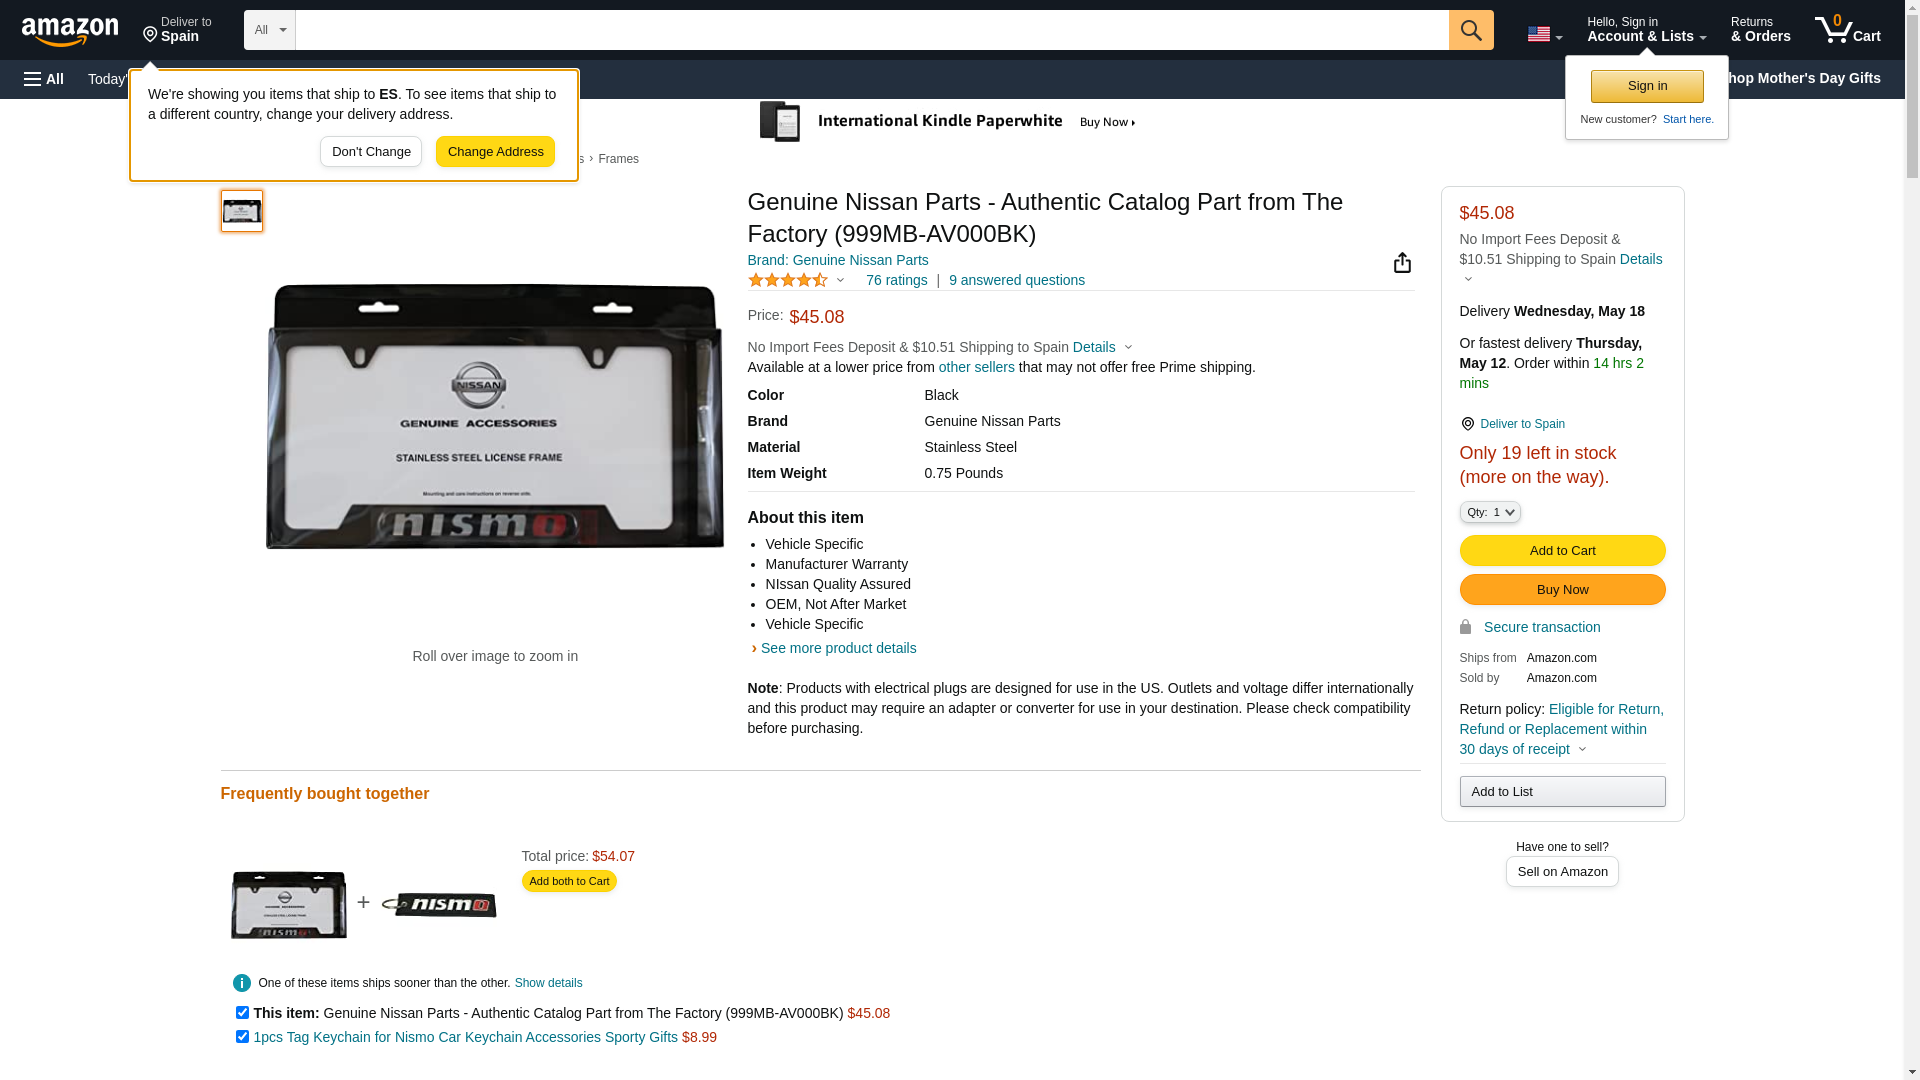Click the Add to Cart button
Screen dimensions: 1920x1080
pos(1562,550)
